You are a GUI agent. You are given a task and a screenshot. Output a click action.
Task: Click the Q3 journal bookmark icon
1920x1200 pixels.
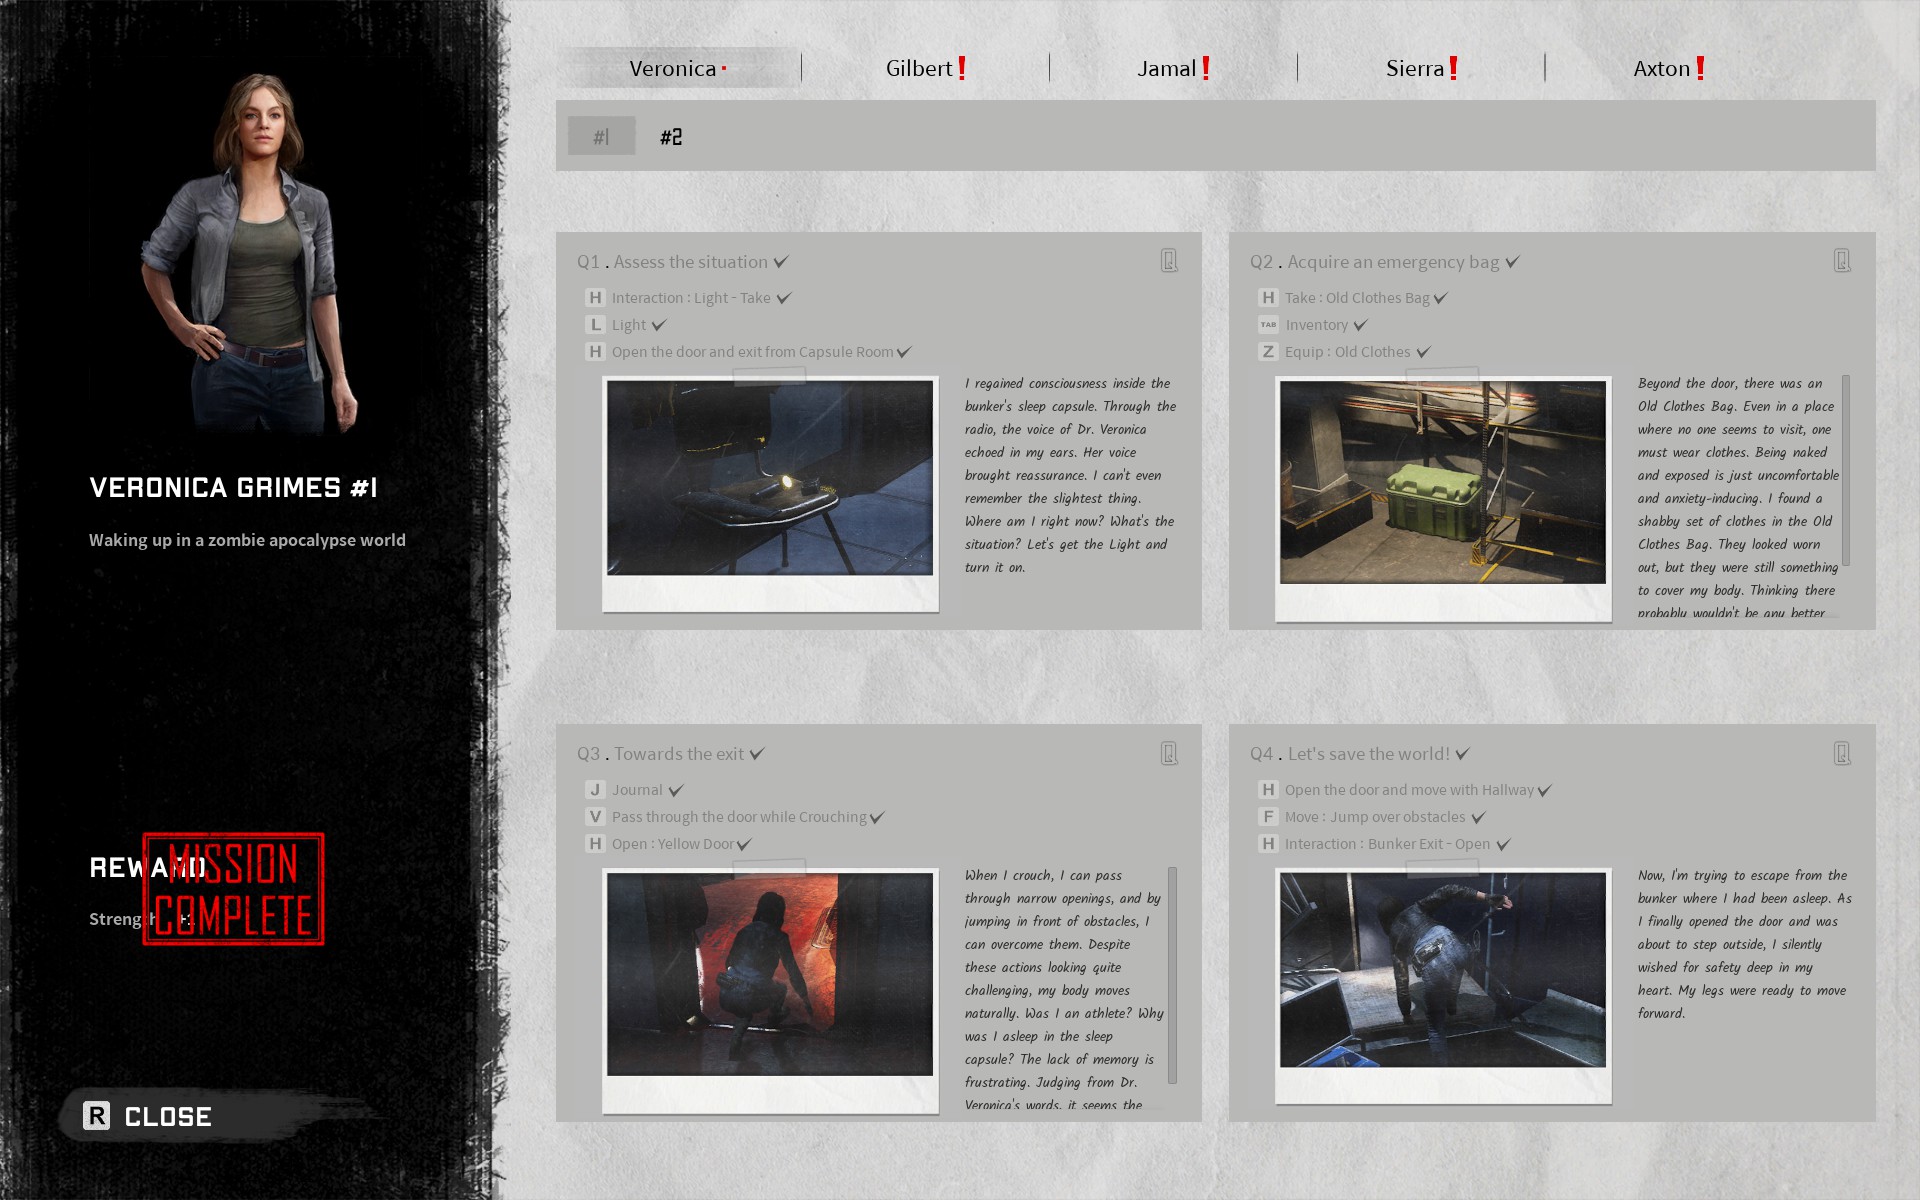(1168, 753)
